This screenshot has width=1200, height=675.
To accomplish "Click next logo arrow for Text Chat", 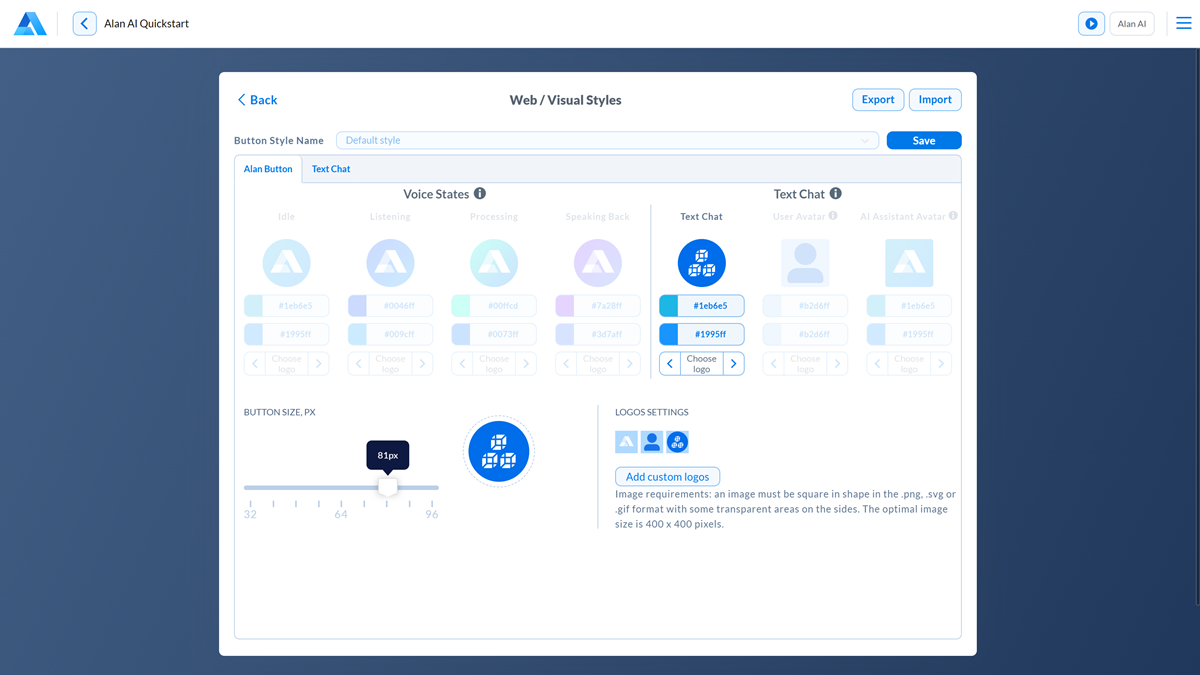I will tap(733, 364).
